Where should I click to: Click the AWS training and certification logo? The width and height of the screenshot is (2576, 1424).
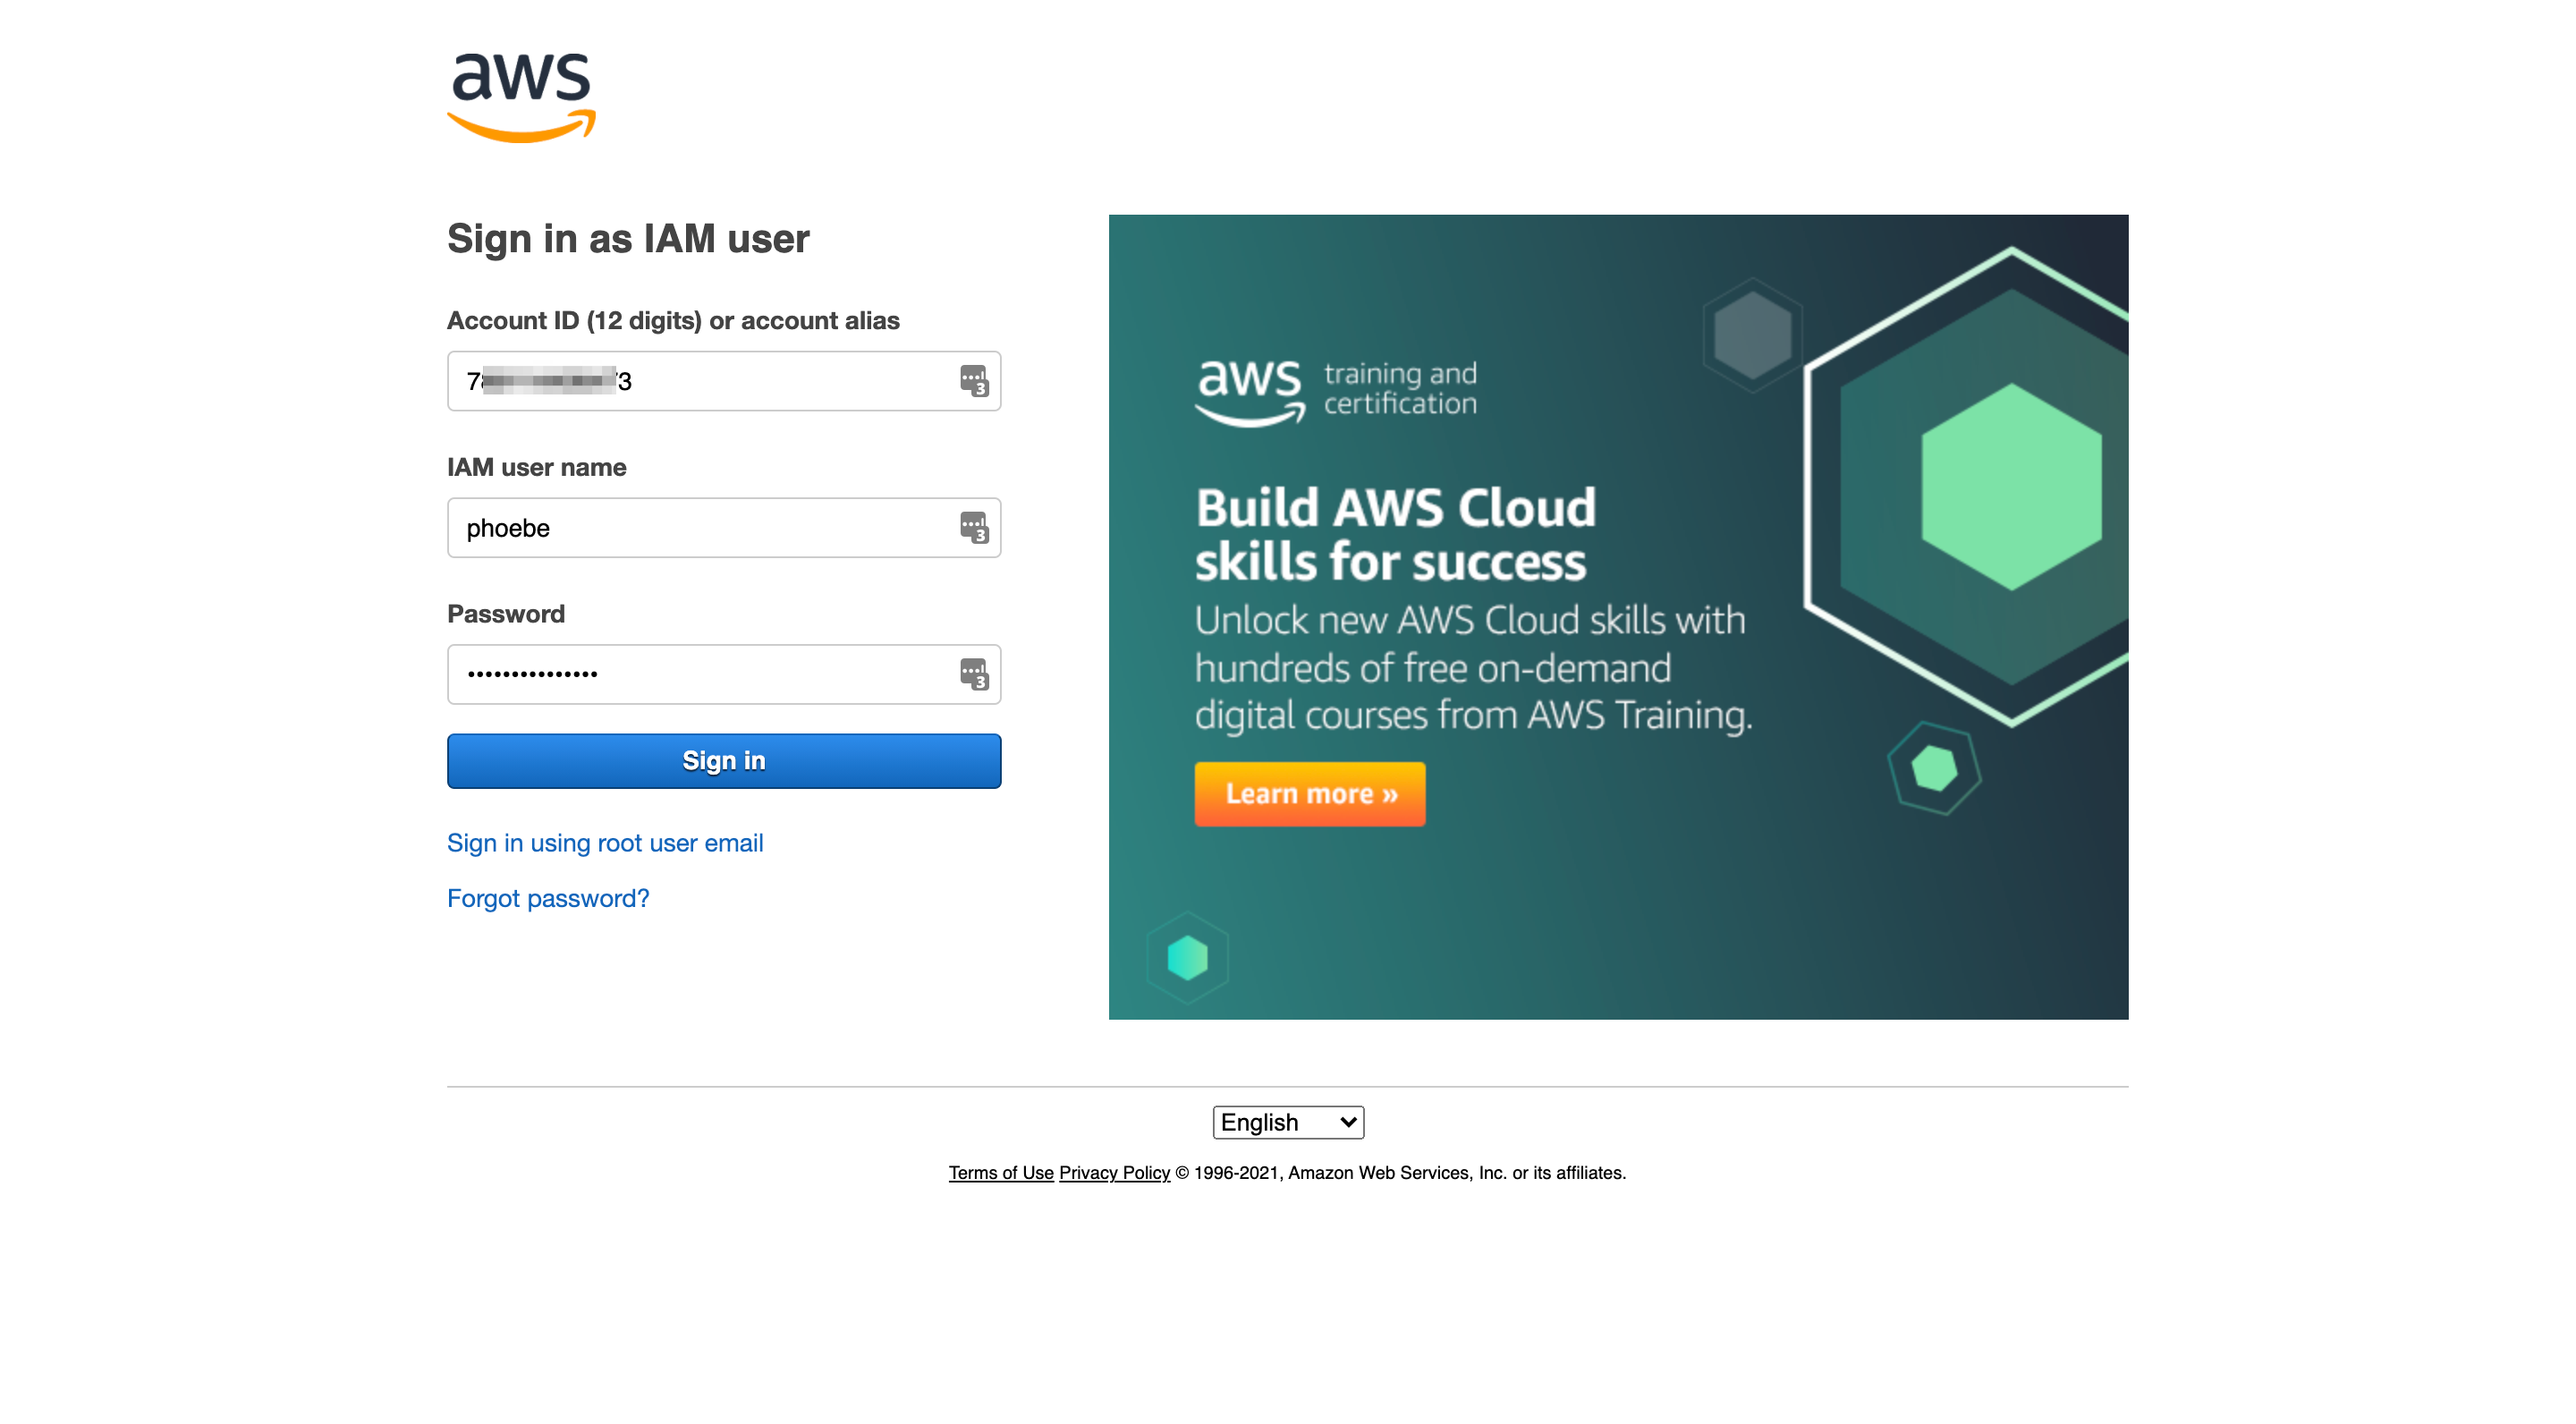point(1336,392)
